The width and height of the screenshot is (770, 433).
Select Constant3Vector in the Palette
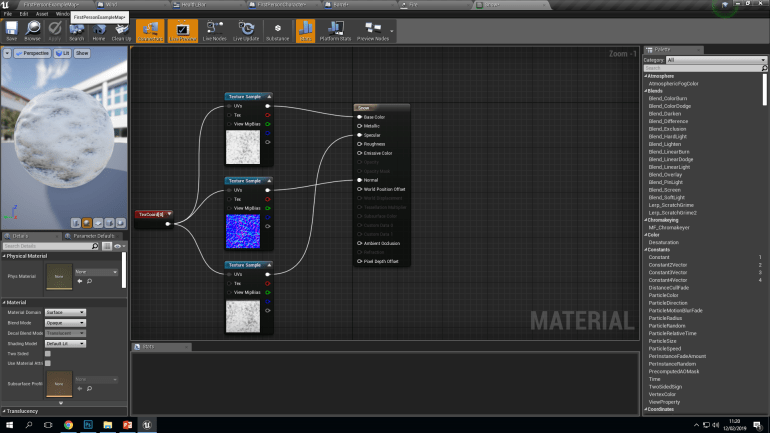(x=667, y=272)
